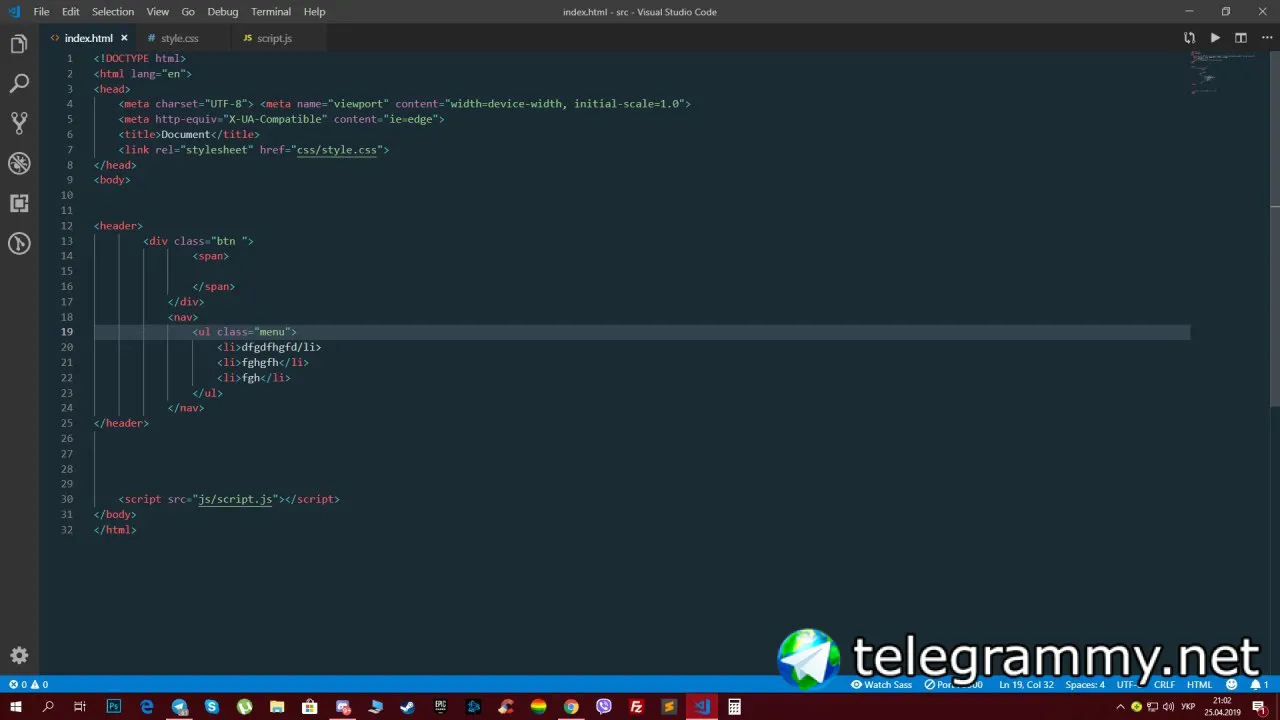Open Google Chrome from the taskbar
This screenshot has width=1280, height=720.
point(570,707)
